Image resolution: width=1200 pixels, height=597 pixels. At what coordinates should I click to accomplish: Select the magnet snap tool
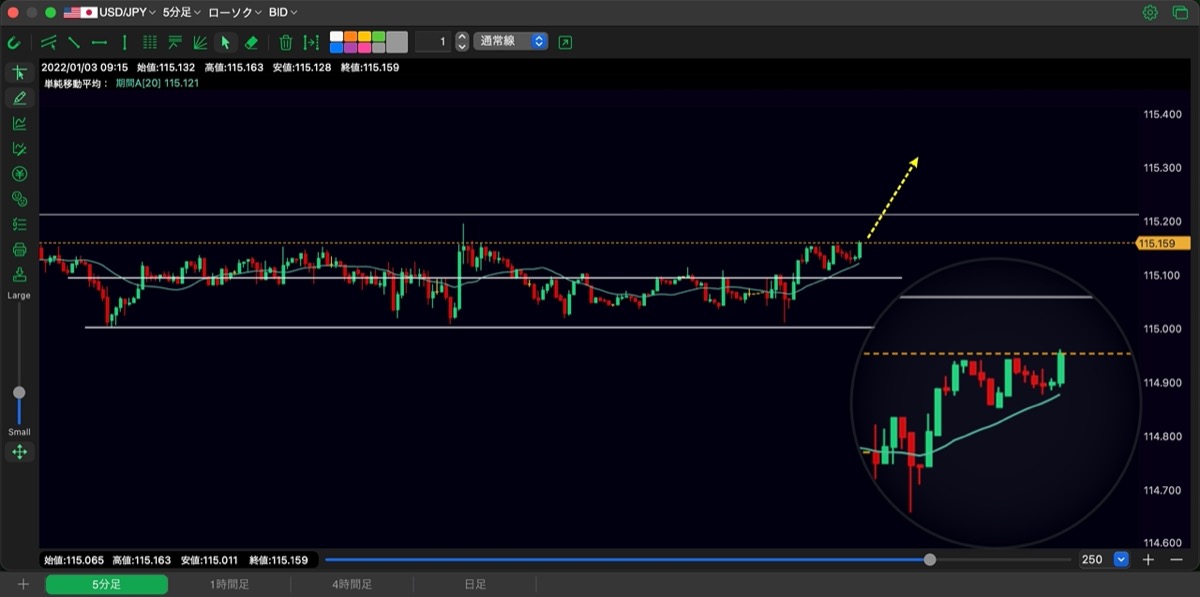pyautogui.click(x=14, y=42)
